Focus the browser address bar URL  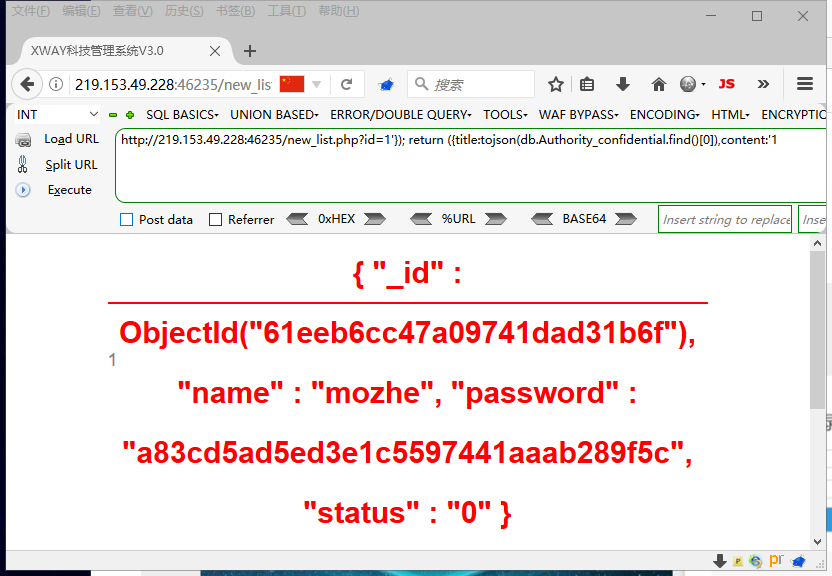tap(173, 84)
